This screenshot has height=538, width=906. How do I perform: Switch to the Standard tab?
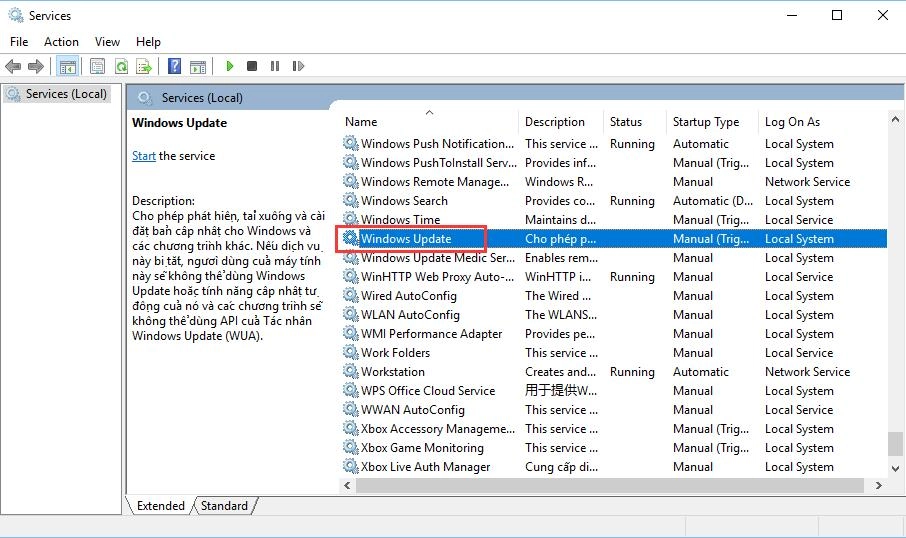pyautogui.click(x=224, y=506)
